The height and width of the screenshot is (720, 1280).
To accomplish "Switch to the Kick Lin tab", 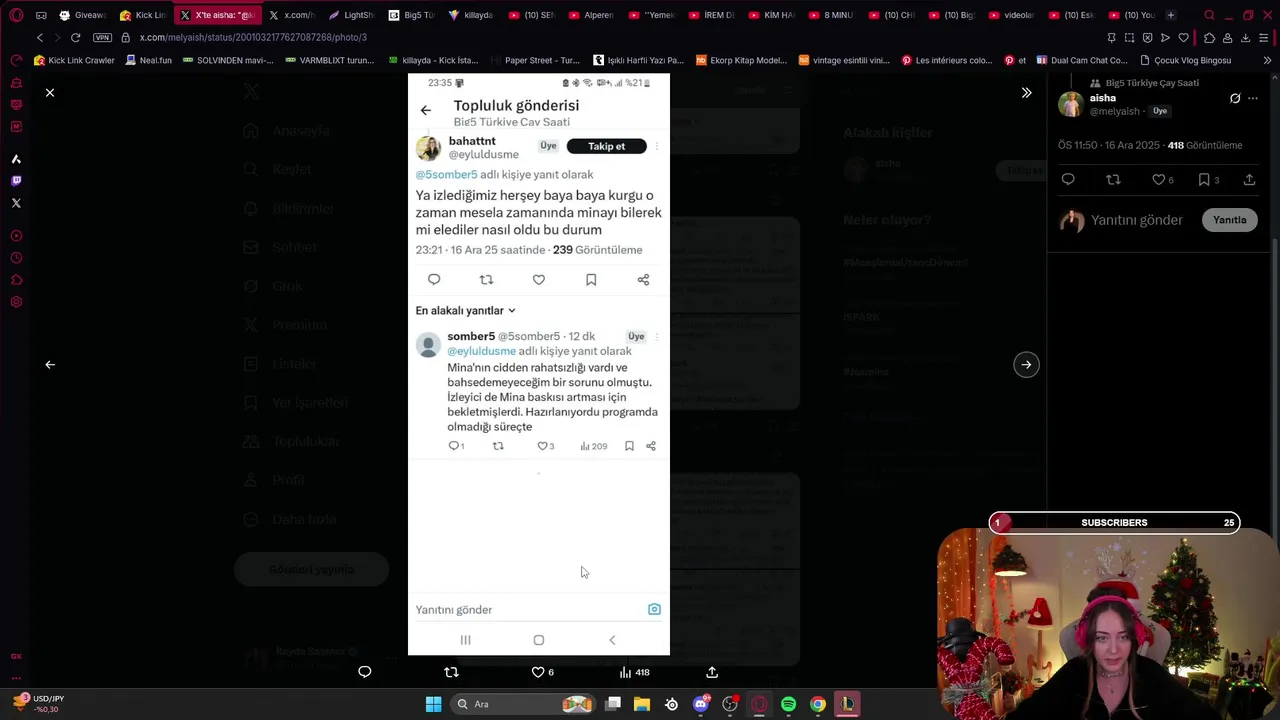I will [143, 15].
